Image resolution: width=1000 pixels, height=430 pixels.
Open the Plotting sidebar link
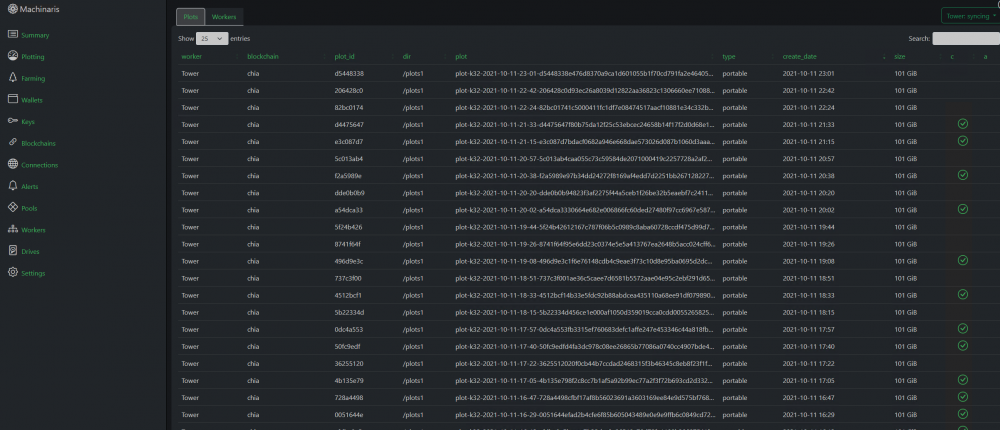click(x=33, y=57)
